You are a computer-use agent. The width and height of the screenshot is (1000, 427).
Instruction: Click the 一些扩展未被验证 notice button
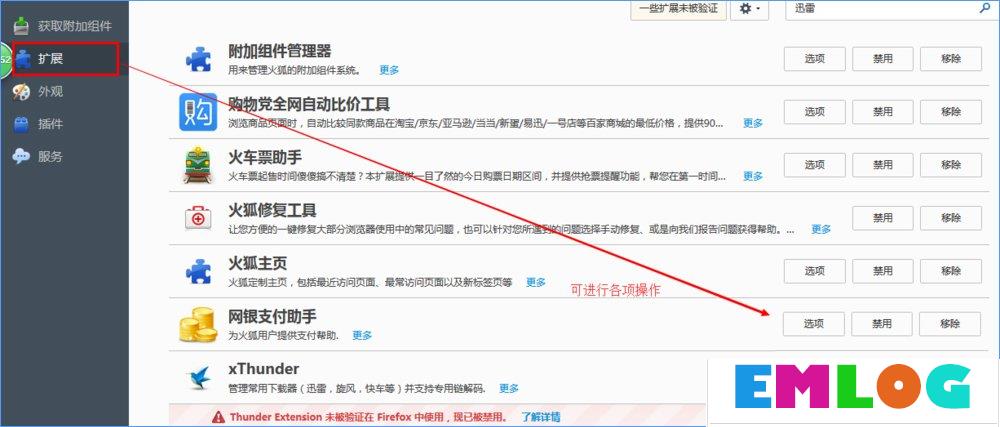[679, 9]
